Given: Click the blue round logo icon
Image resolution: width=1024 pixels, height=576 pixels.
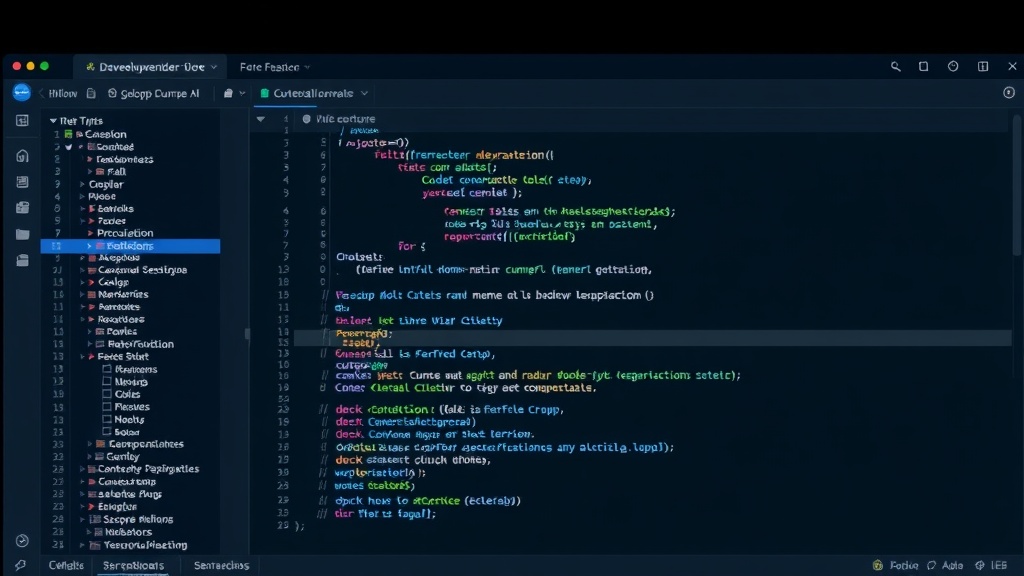Looking at the screenshot, I should 22,93.
